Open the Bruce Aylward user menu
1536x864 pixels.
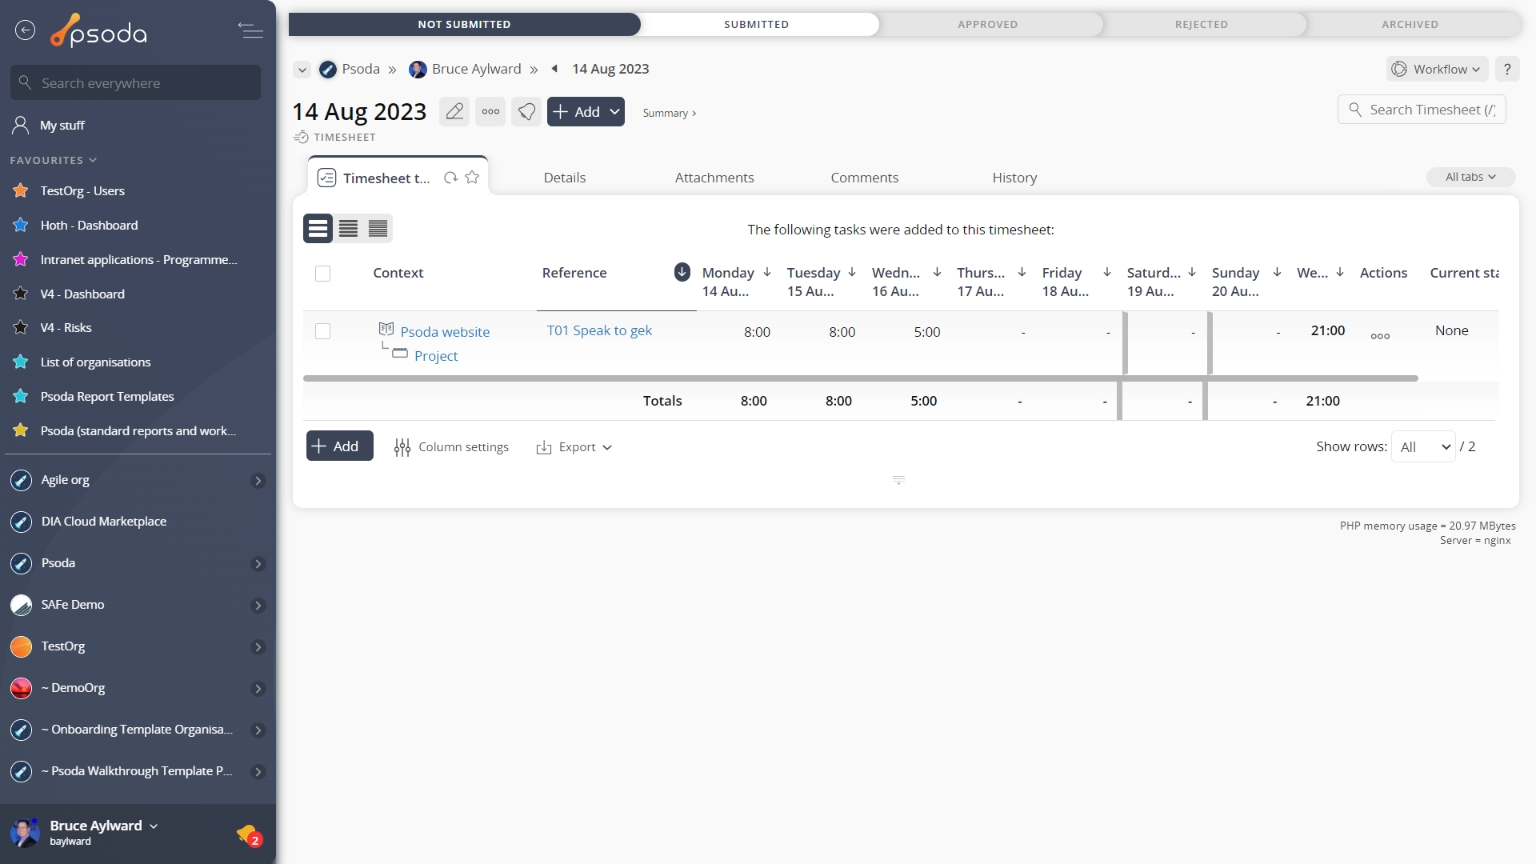coord(104,826)
